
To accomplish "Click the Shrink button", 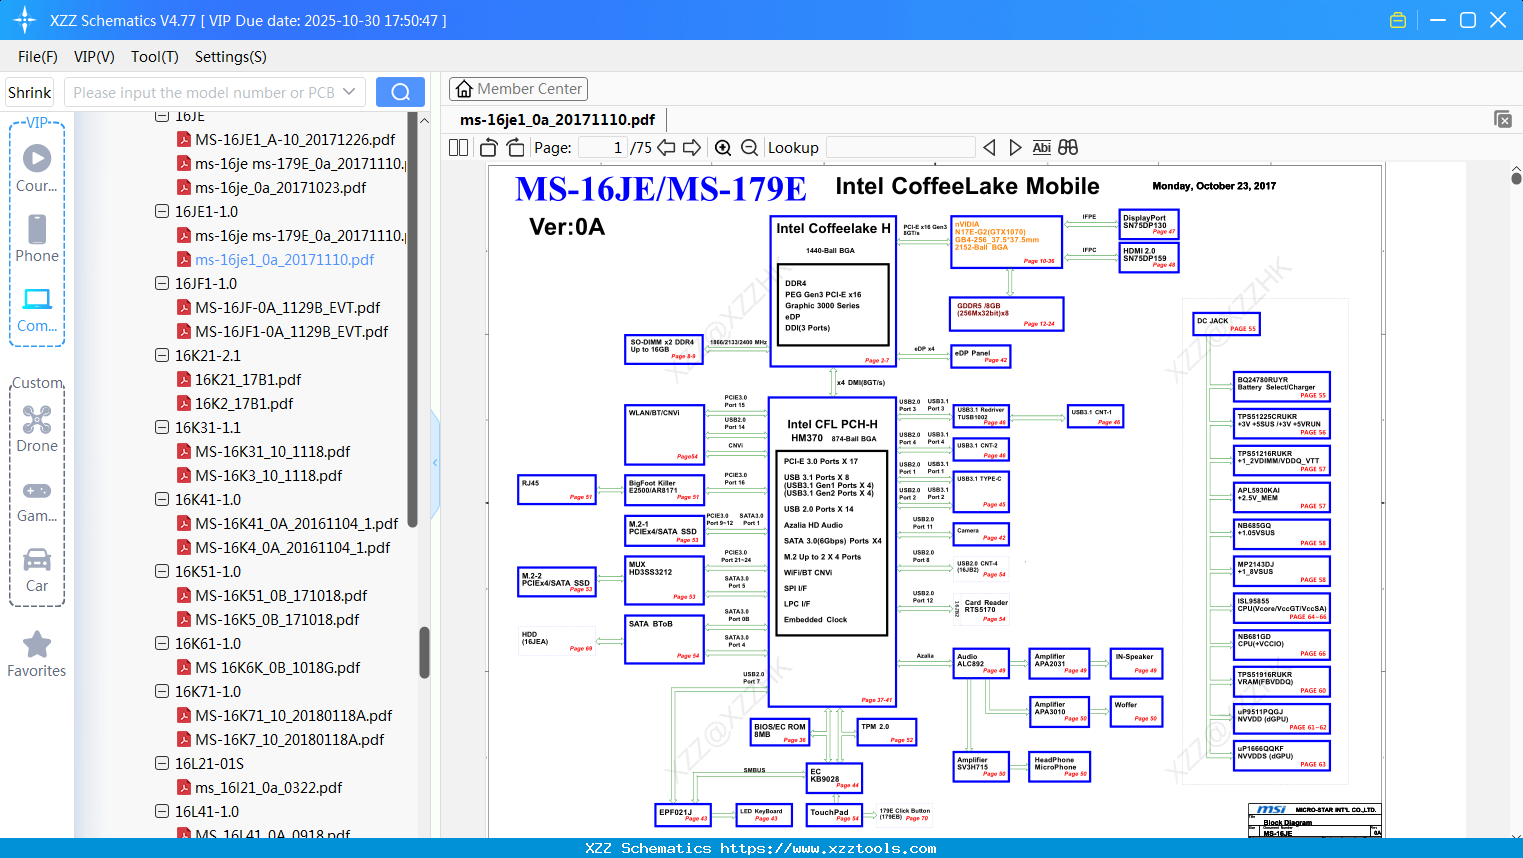I will [x=30, y=92].
